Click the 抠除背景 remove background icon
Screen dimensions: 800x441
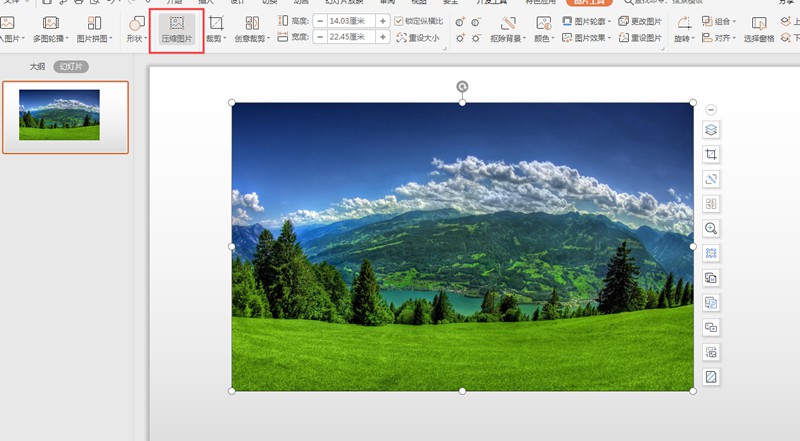(x=508, y=23)
